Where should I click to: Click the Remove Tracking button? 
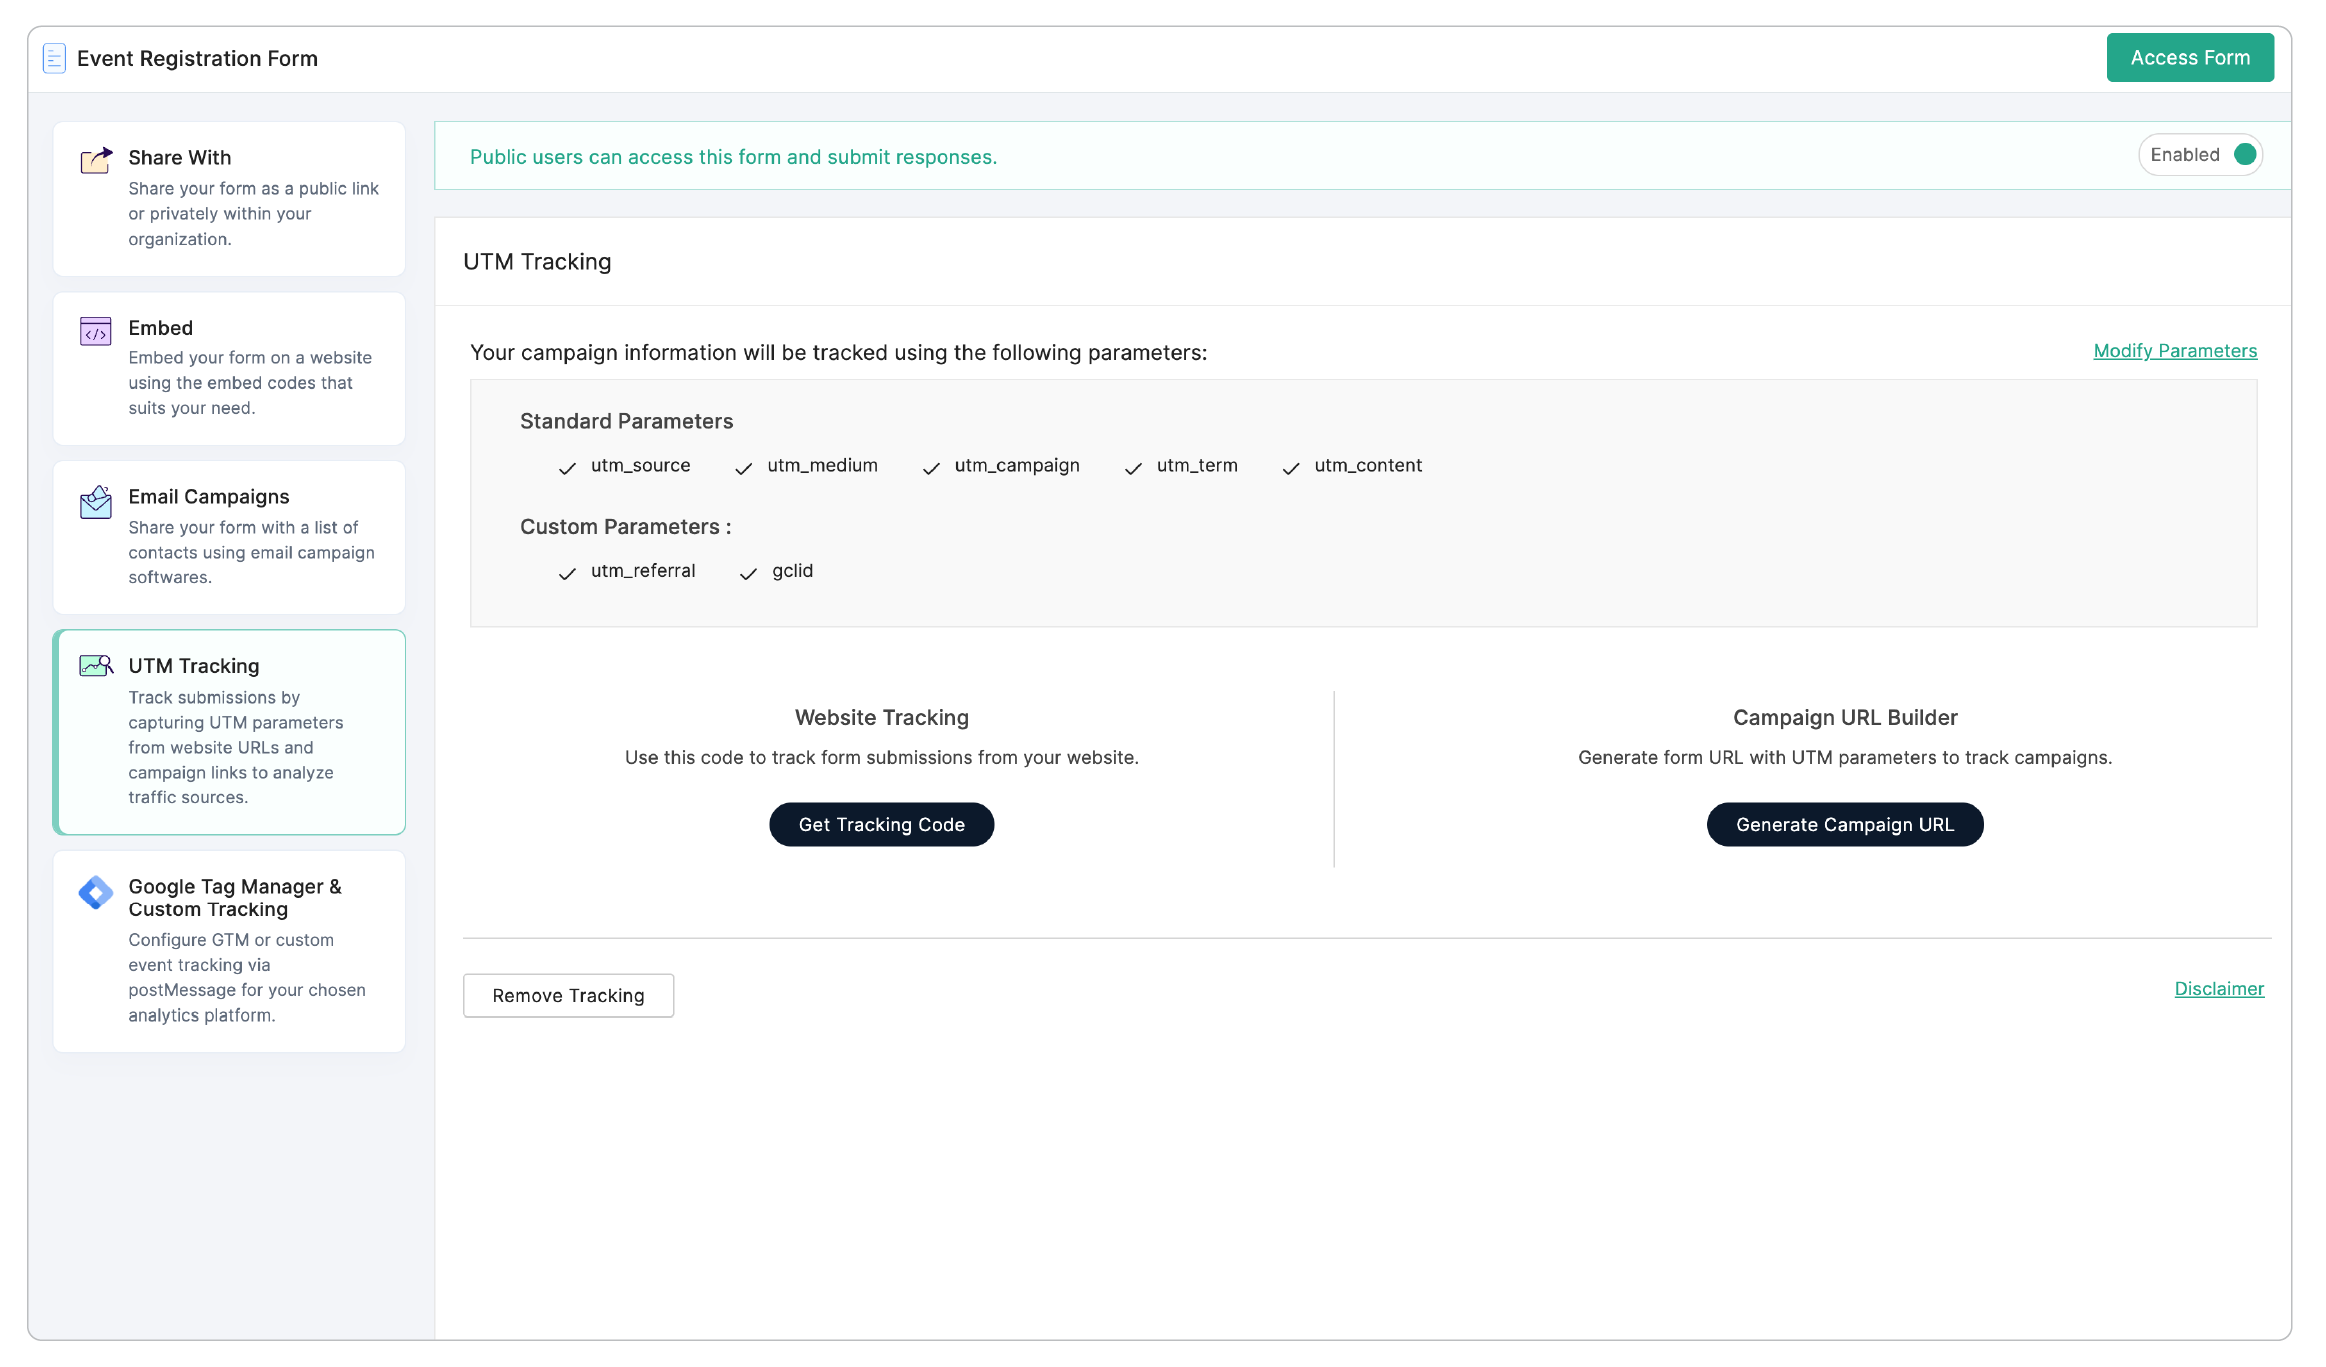[568, 996]
